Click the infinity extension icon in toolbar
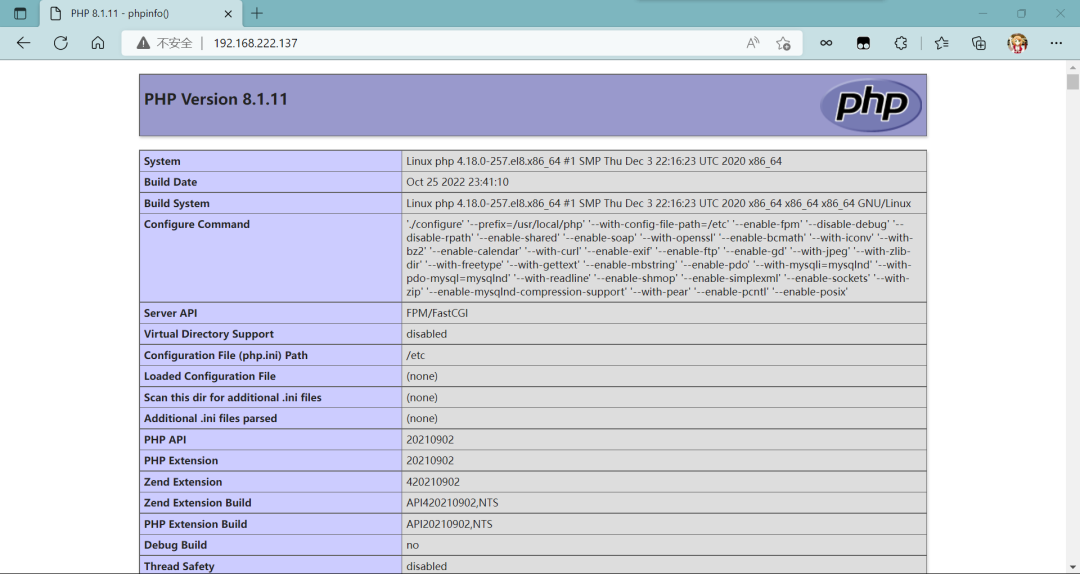This screenshot has height=574, width=1080. 826,43
